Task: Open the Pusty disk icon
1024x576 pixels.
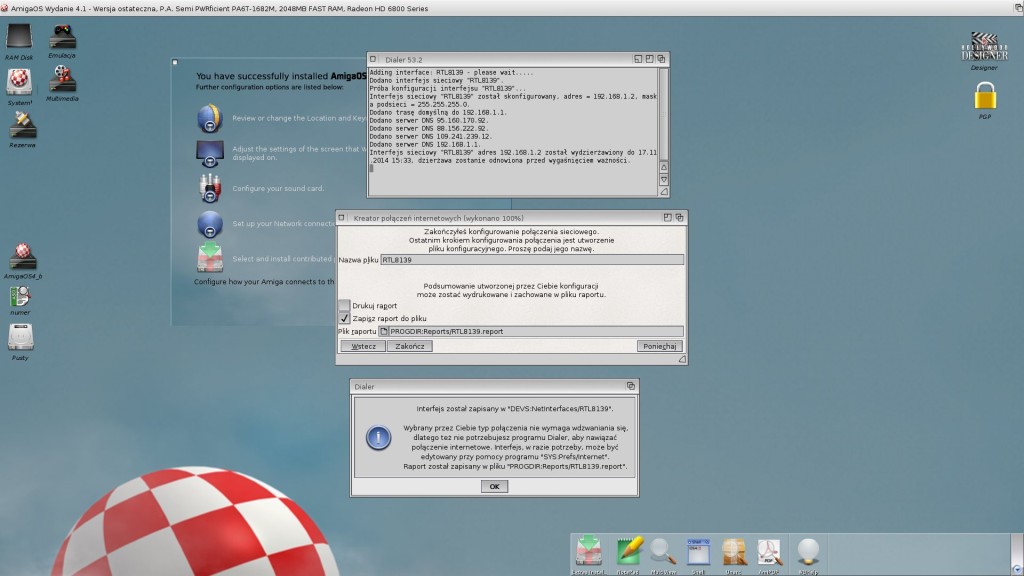Action: 20,338
